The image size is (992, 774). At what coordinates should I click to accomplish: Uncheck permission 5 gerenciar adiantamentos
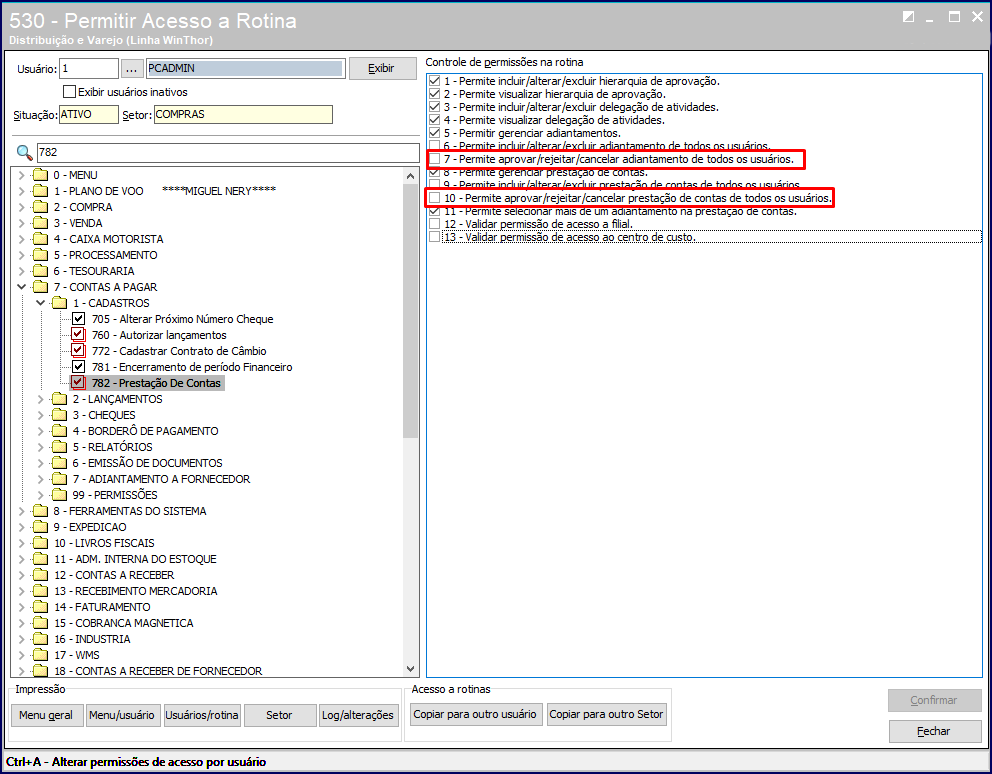(435, 133)
